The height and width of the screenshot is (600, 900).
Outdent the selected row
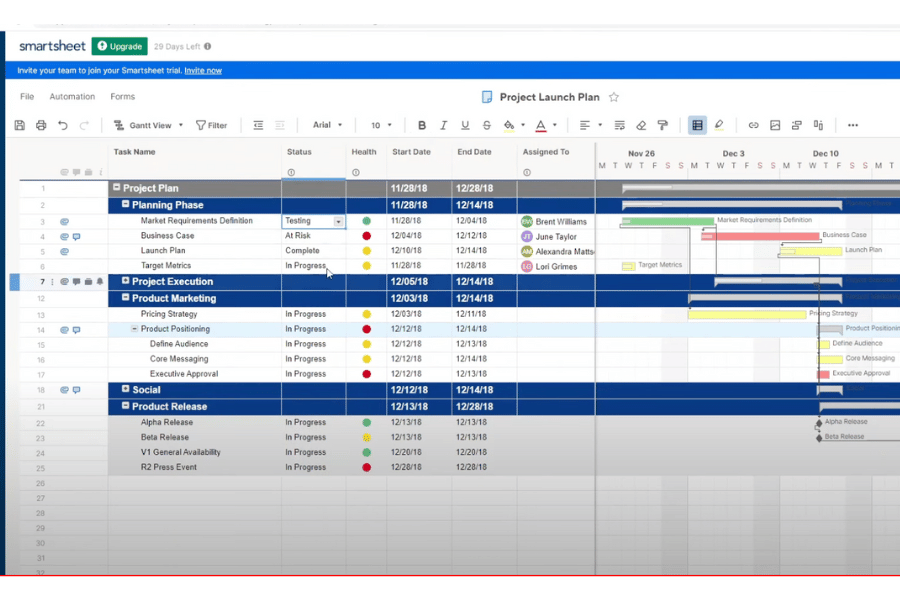pyautogui.click(x=258, y=125)
